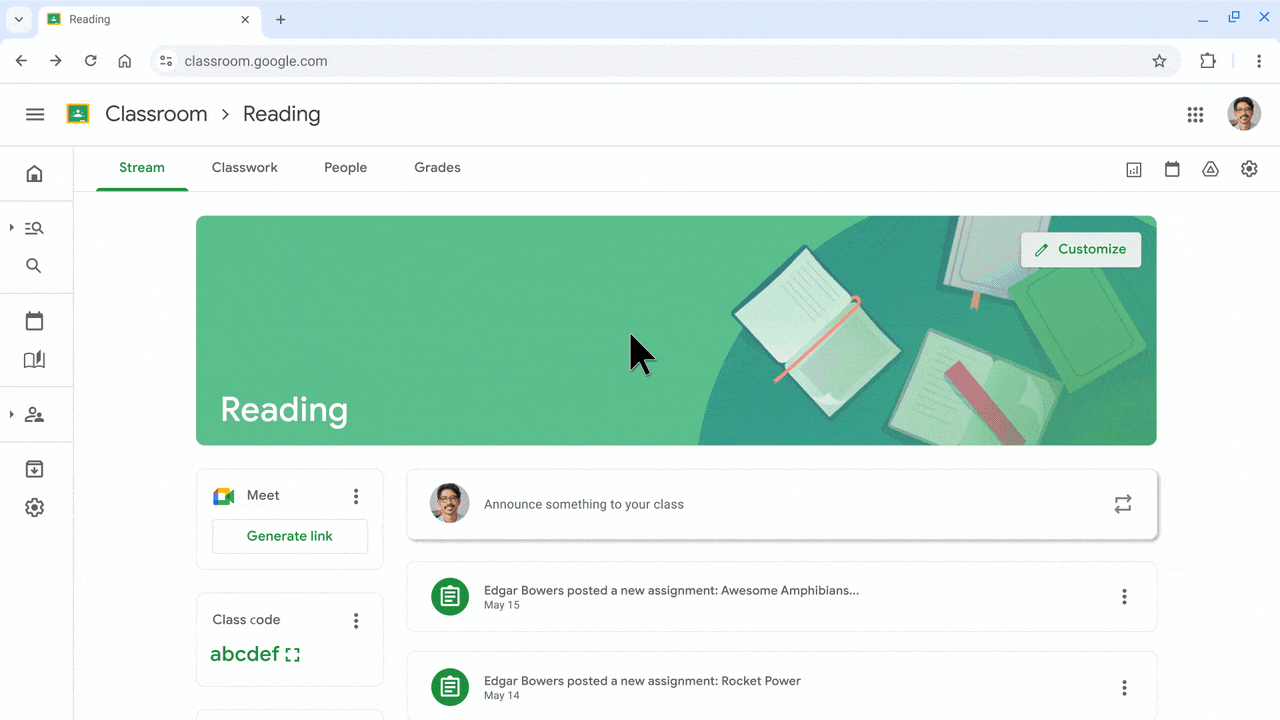Click the Classroom breadcrumb link
1280x720 pixels.
click(x=156, y=114)
